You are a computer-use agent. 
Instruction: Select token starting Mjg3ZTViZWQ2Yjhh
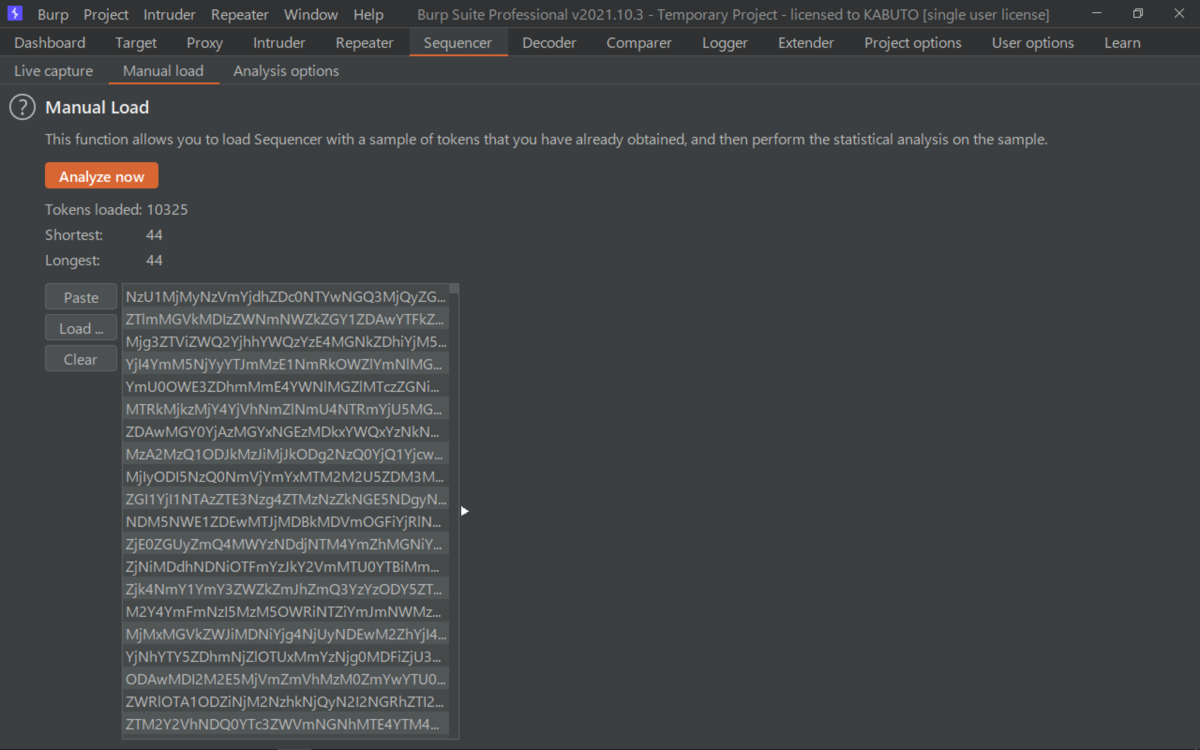point(286,342)
